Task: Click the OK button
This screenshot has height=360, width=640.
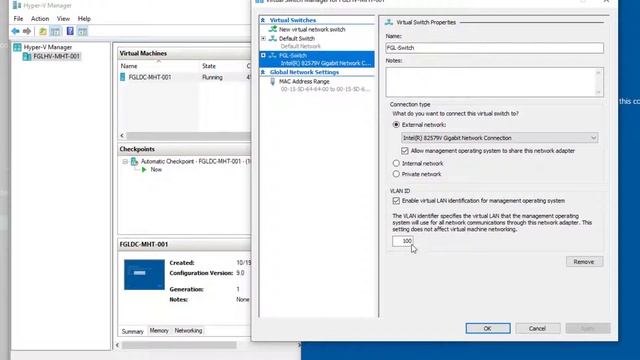Action: click(488, 328)
